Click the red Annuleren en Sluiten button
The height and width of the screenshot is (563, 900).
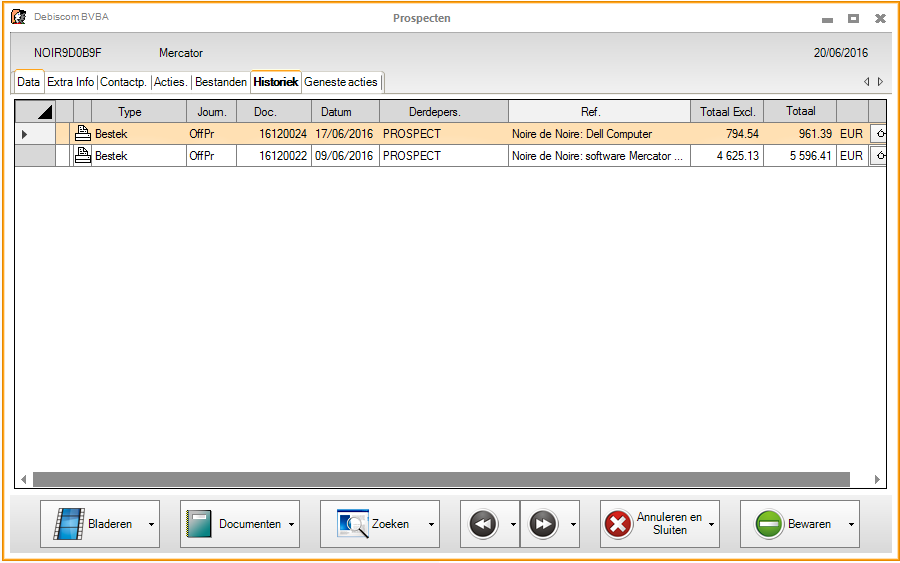click(x=653, y=524)
